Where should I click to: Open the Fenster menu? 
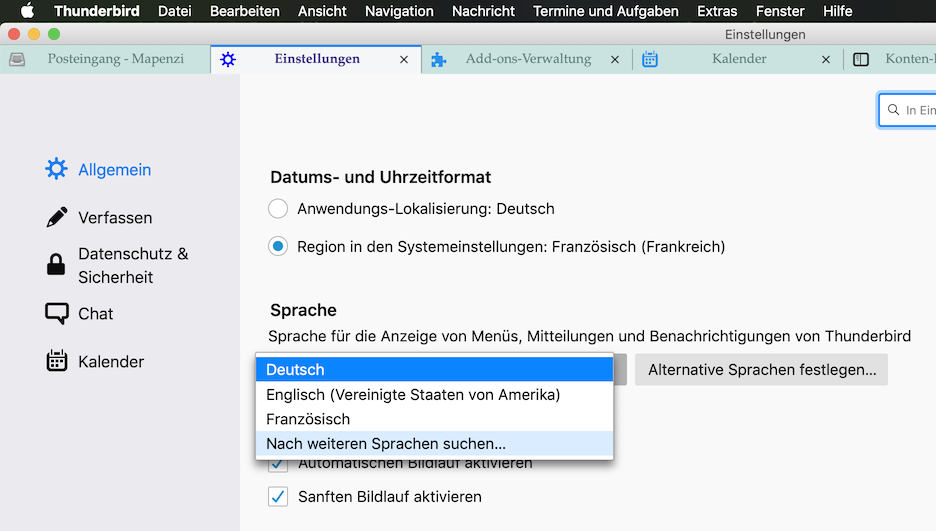pos(780,11)
